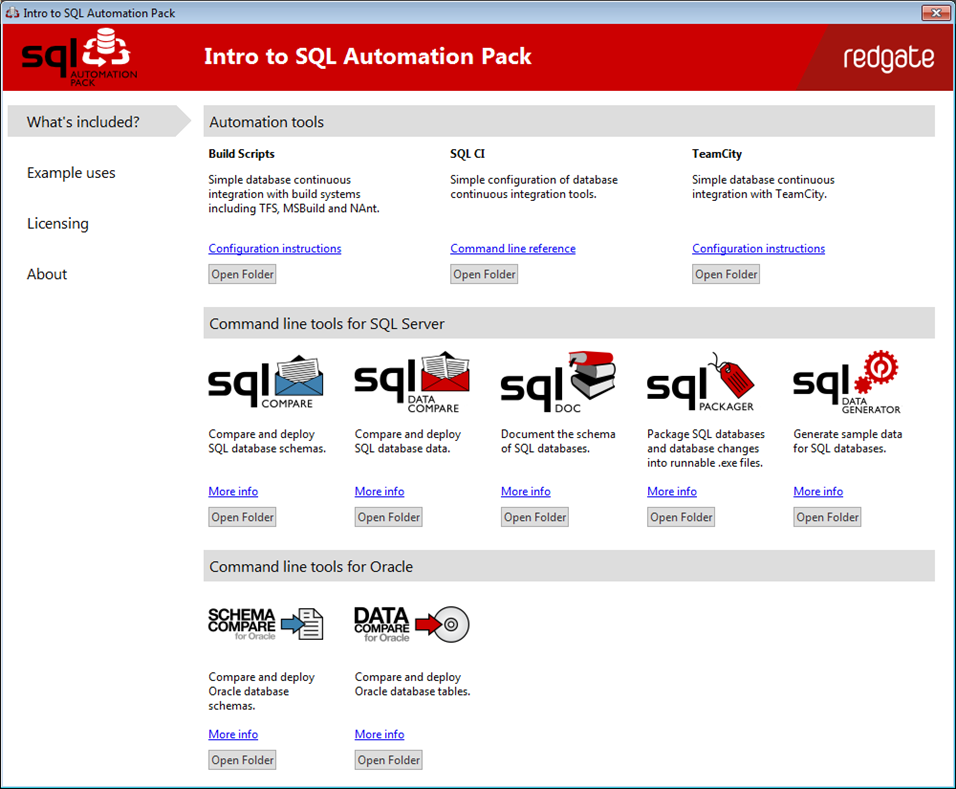Click the SQL Data Compare logo
The image size is (956, 789).
(x=412, y=383)
